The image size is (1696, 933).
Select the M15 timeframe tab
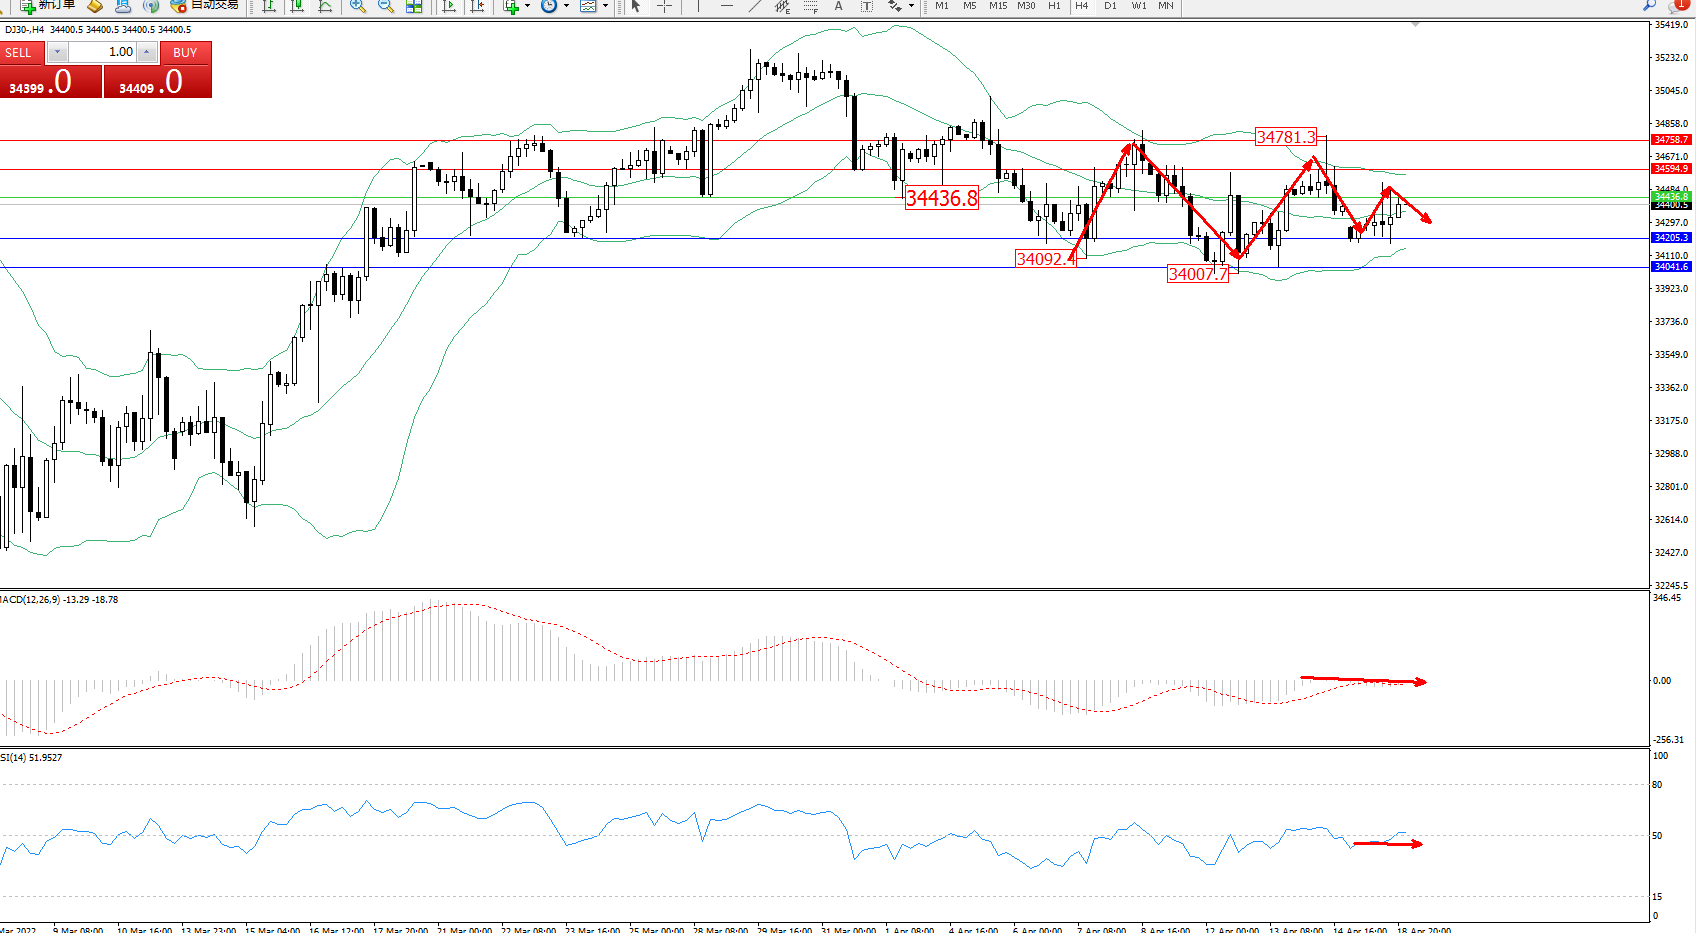click(x=997, y=6)
